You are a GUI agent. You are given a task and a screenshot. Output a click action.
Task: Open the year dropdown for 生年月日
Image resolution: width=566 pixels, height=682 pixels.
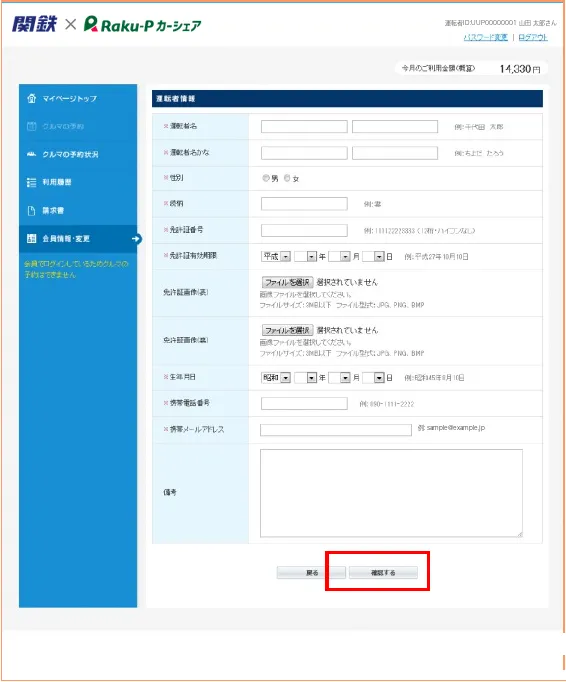305,378
